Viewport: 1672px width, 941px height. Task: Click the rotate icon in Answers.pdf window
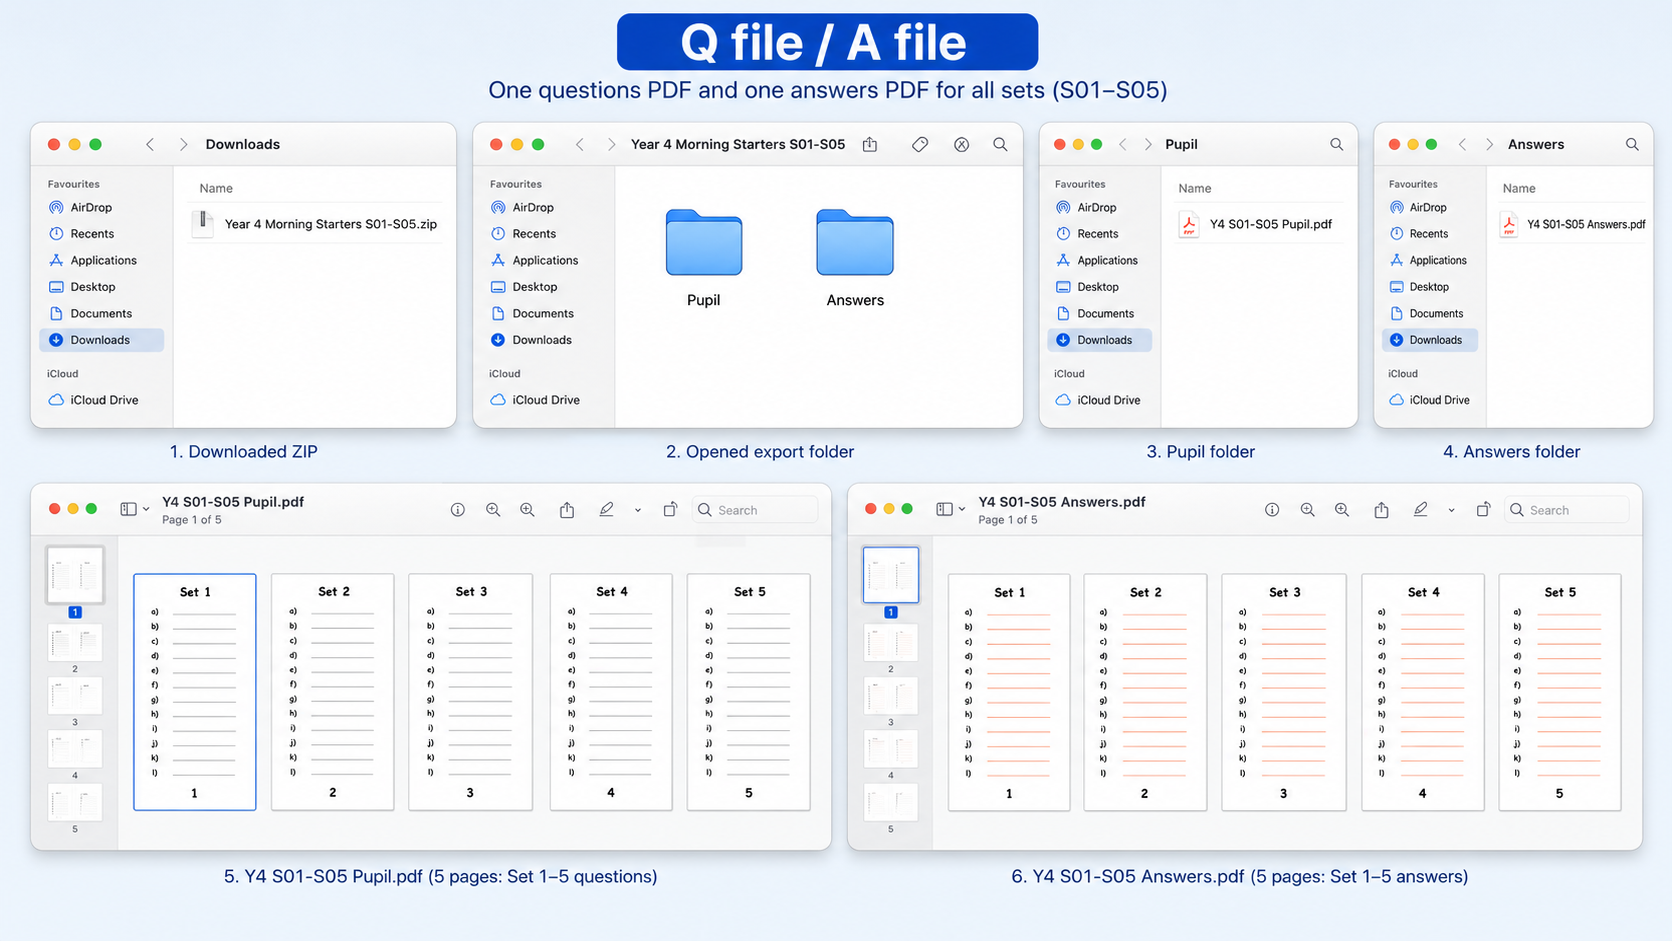(1484, 509)
